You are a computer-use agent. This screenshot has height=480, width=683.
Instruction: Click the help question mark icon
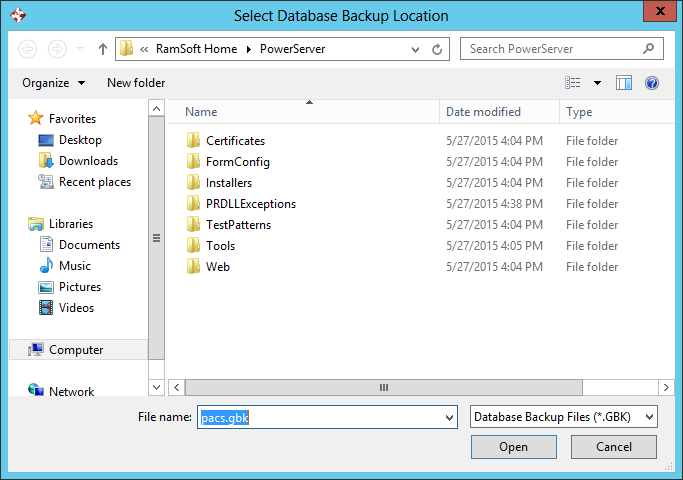[652, 83]
